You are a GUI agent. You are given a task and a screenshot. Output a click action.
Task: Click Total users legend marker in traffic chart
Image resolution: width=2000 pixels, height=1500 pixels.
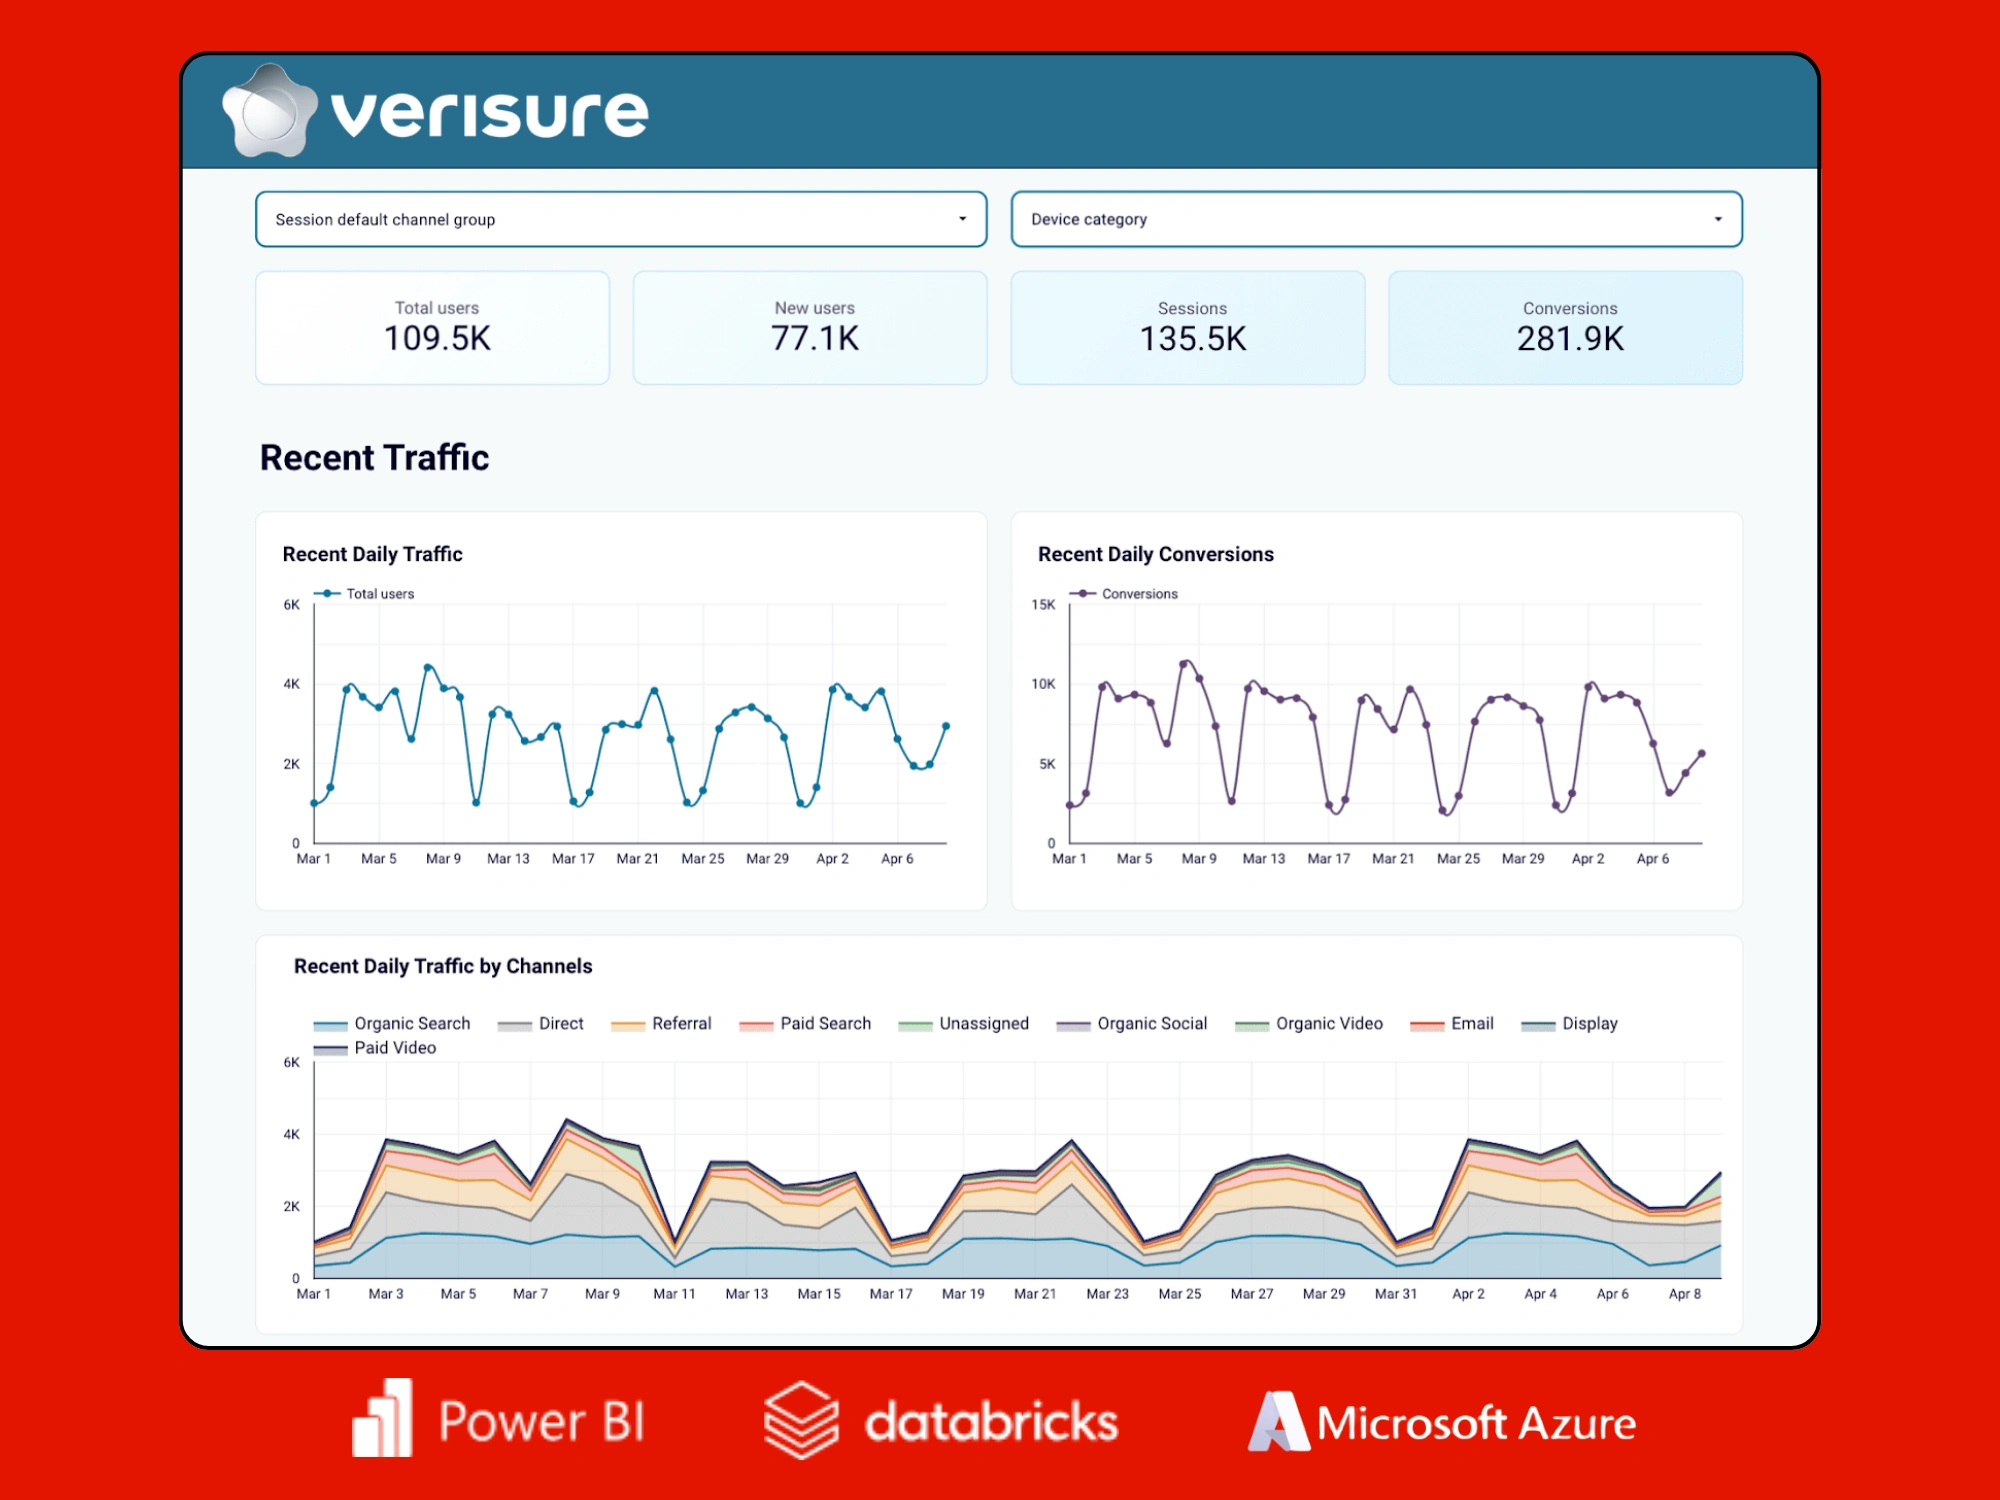[x=327, y=594]
